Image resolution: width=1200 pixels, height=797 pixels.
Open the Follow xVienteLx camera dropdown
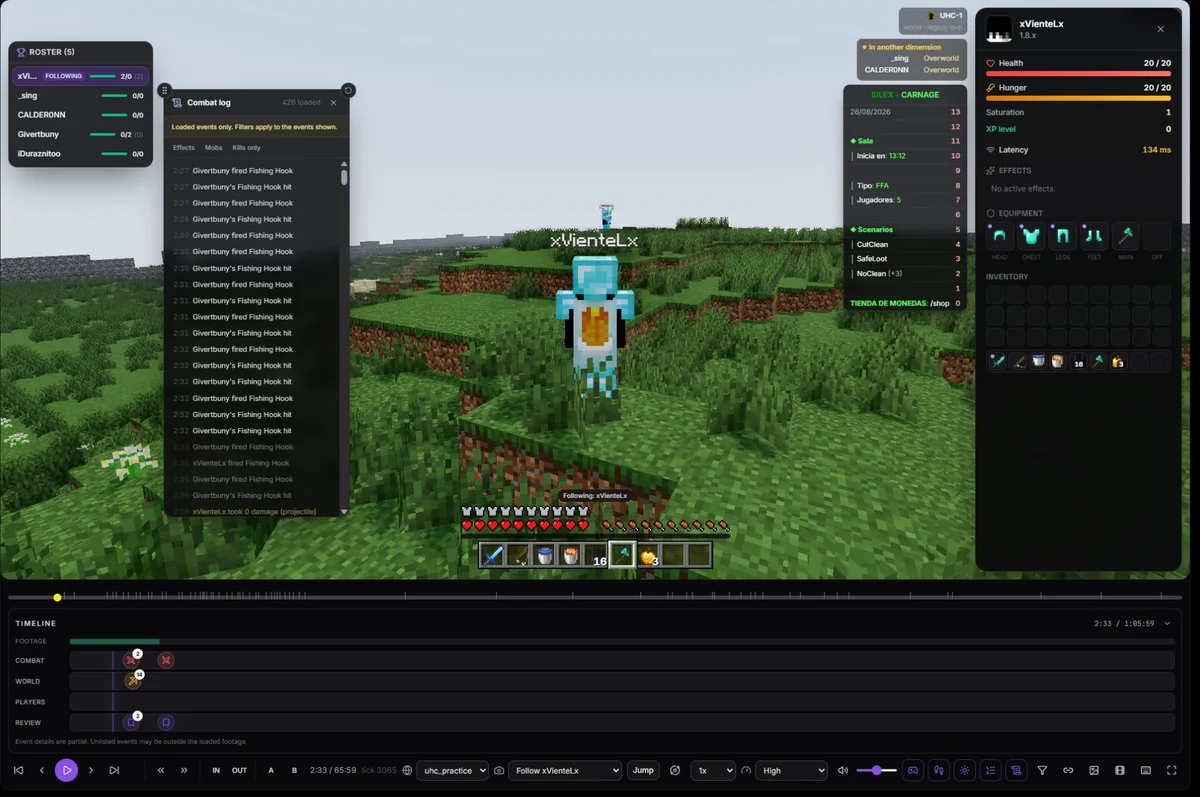click(565, 770)
